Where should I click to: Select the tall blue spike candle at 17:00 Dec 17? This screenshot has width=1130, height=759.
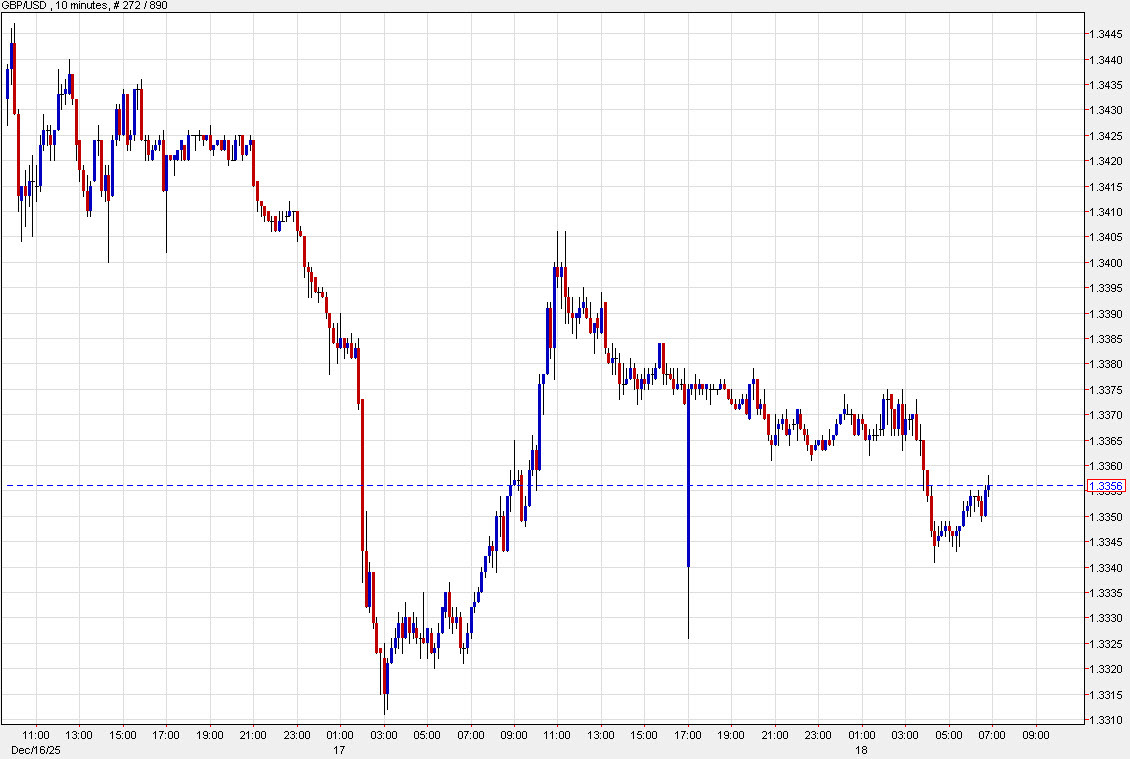coord(688,480)
